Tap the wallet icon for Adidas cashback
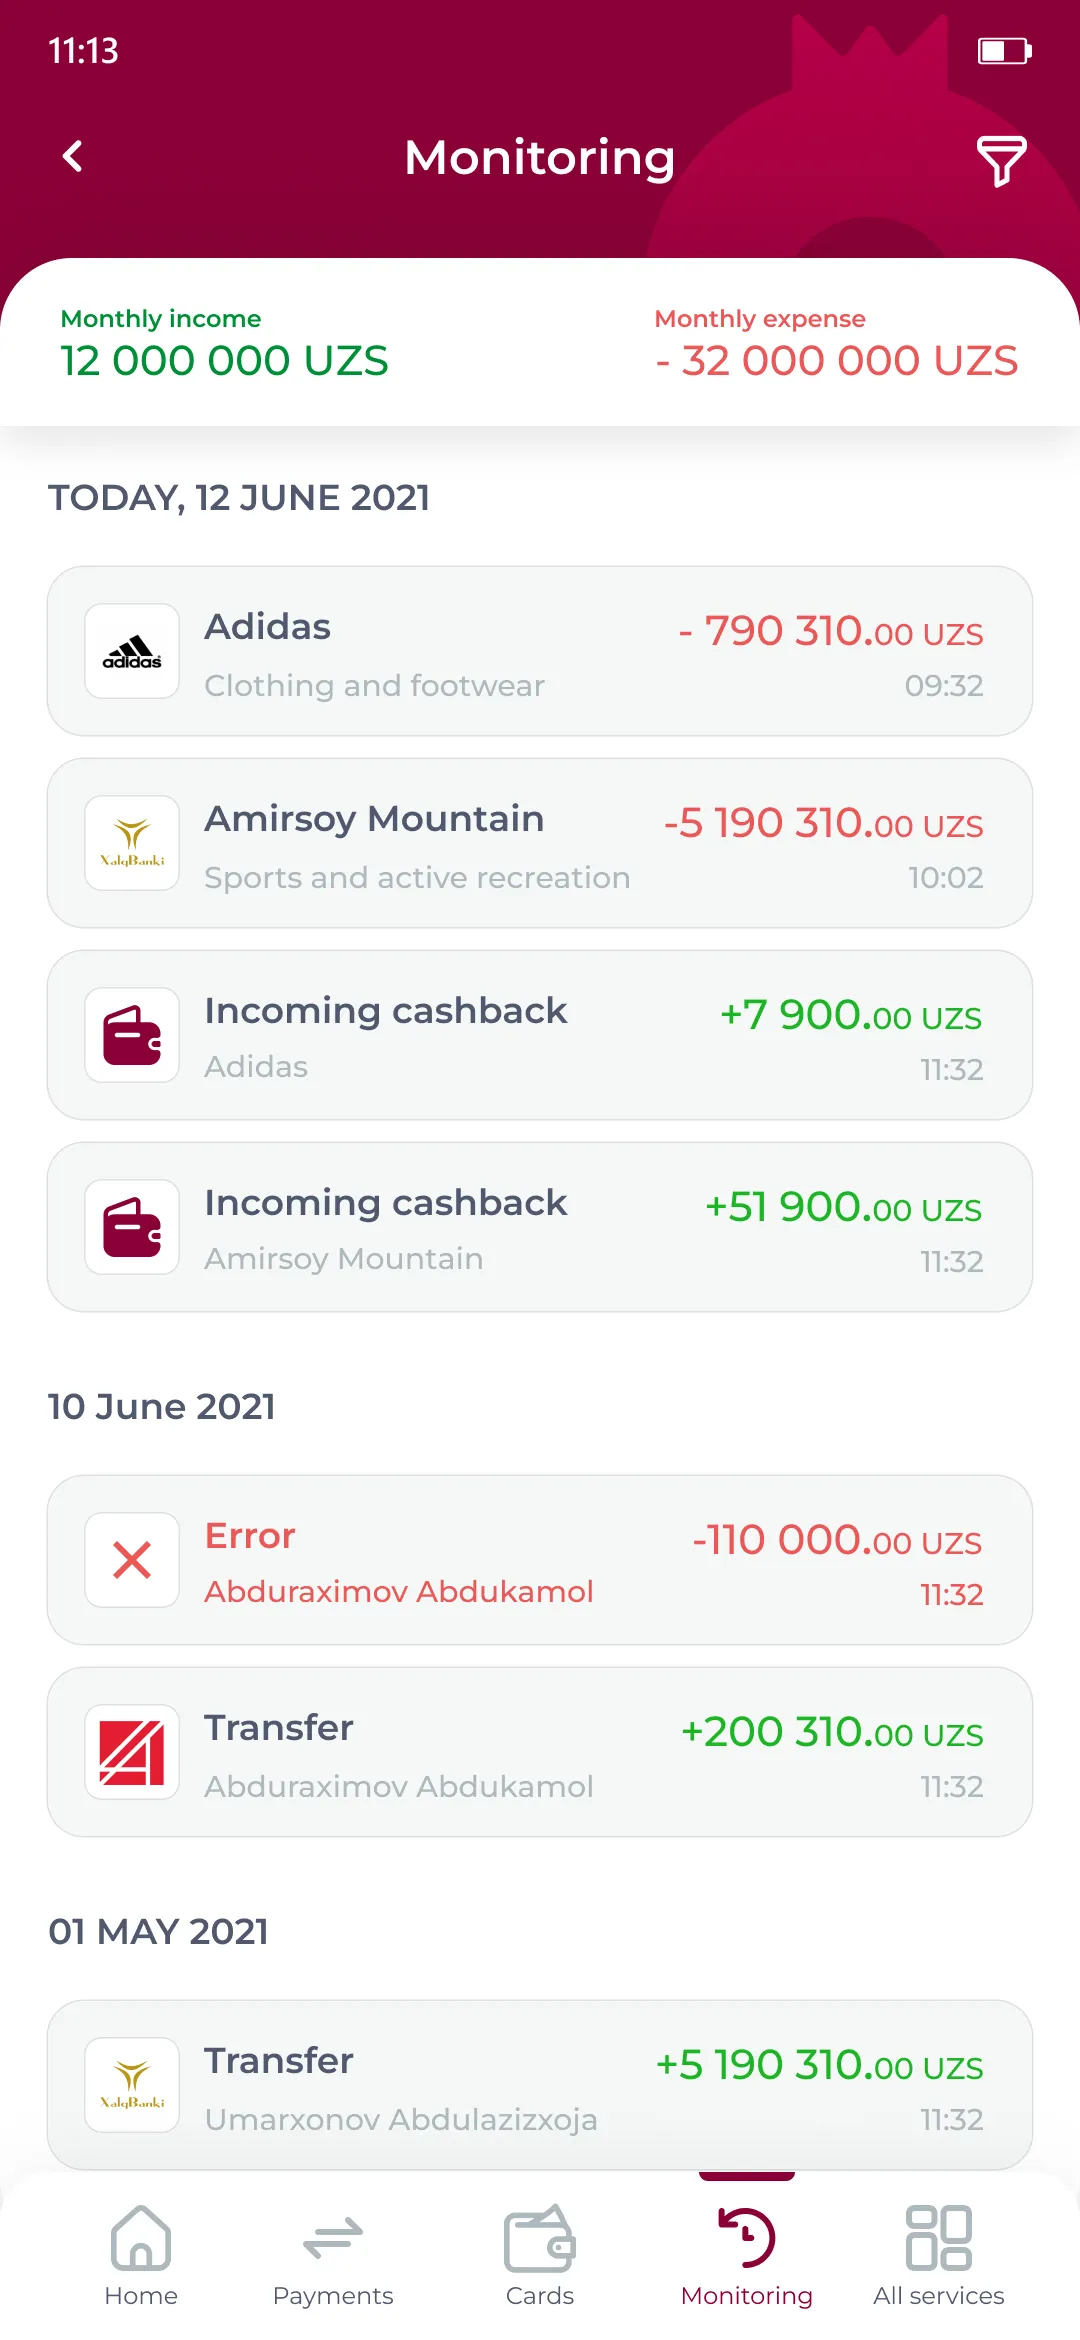The height and width of the screenshot is (2340, 1080). (x=132, y=1035)
